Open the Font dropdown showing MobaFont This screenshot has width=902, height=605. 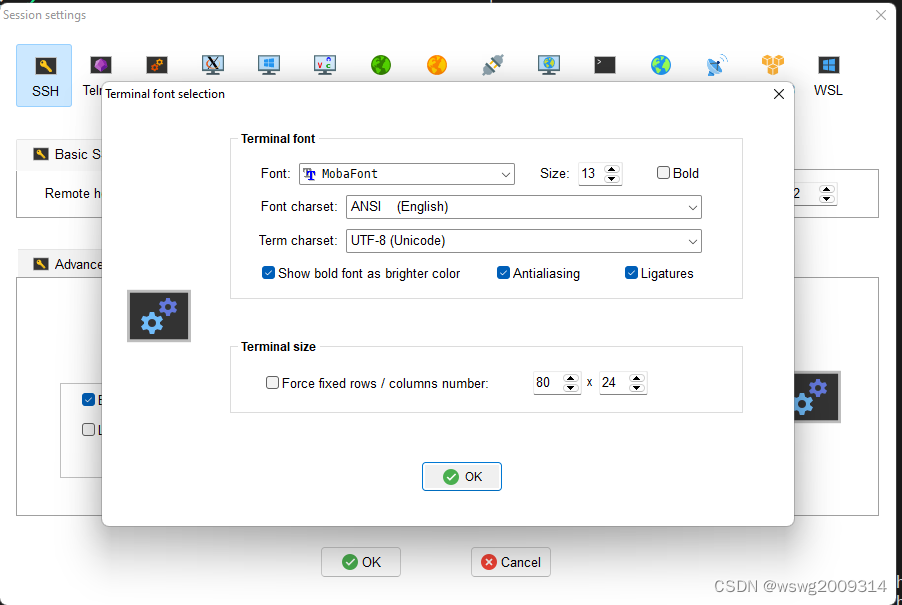505,173
